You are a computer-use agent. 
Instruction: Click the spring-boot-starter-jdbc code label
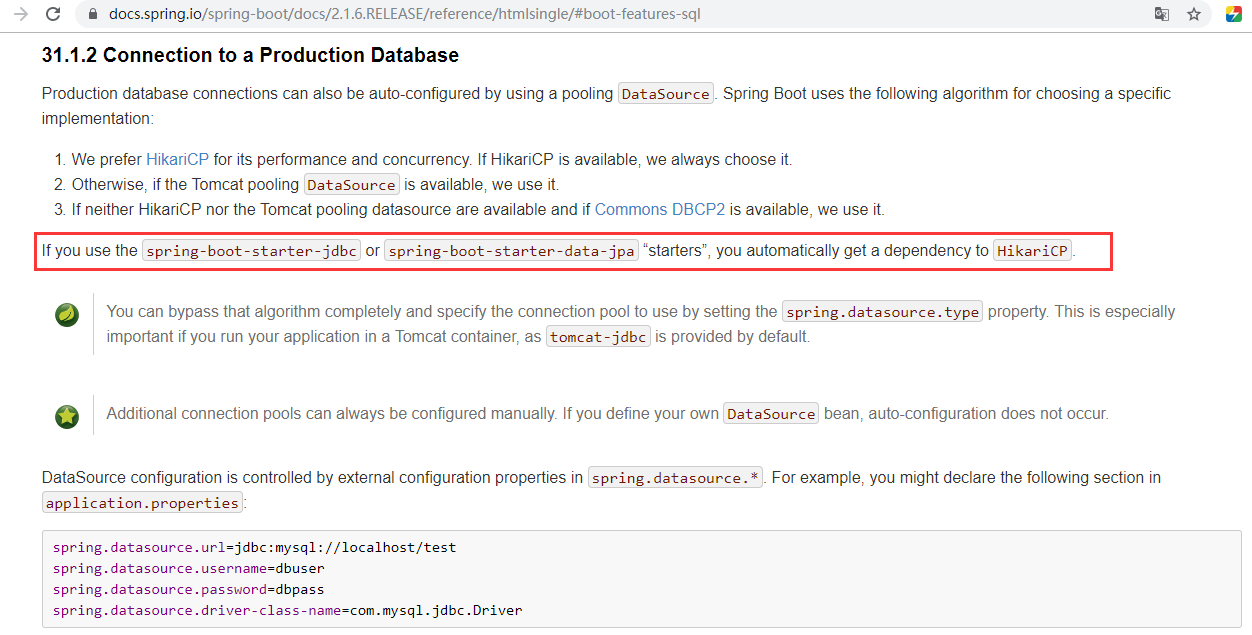(x=251, y=250)
